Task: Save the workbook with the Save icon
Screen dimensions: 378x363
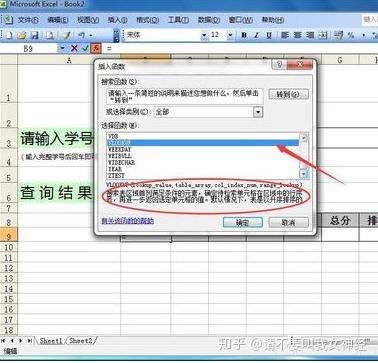Action: tap(34, 35)
